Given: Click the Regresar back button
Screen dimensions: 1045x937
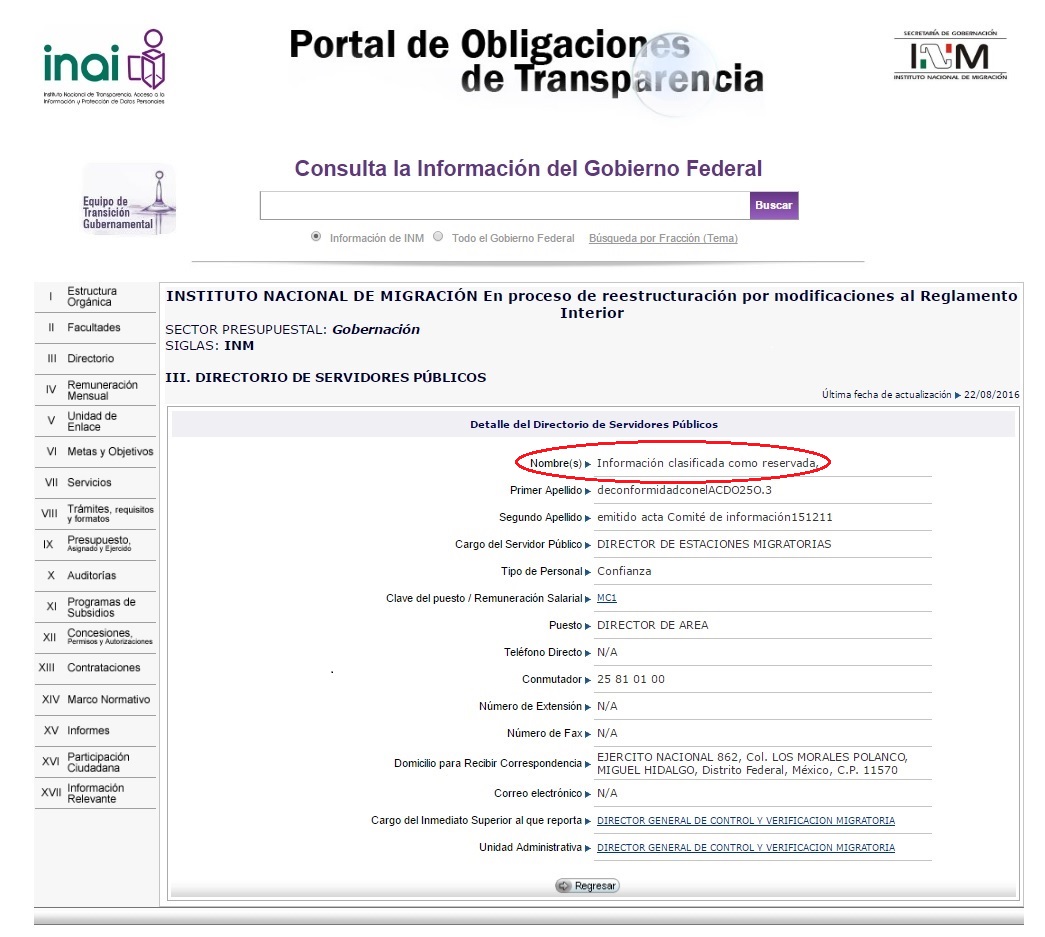Looking at the screenshot, I should [x=587, y=886].
